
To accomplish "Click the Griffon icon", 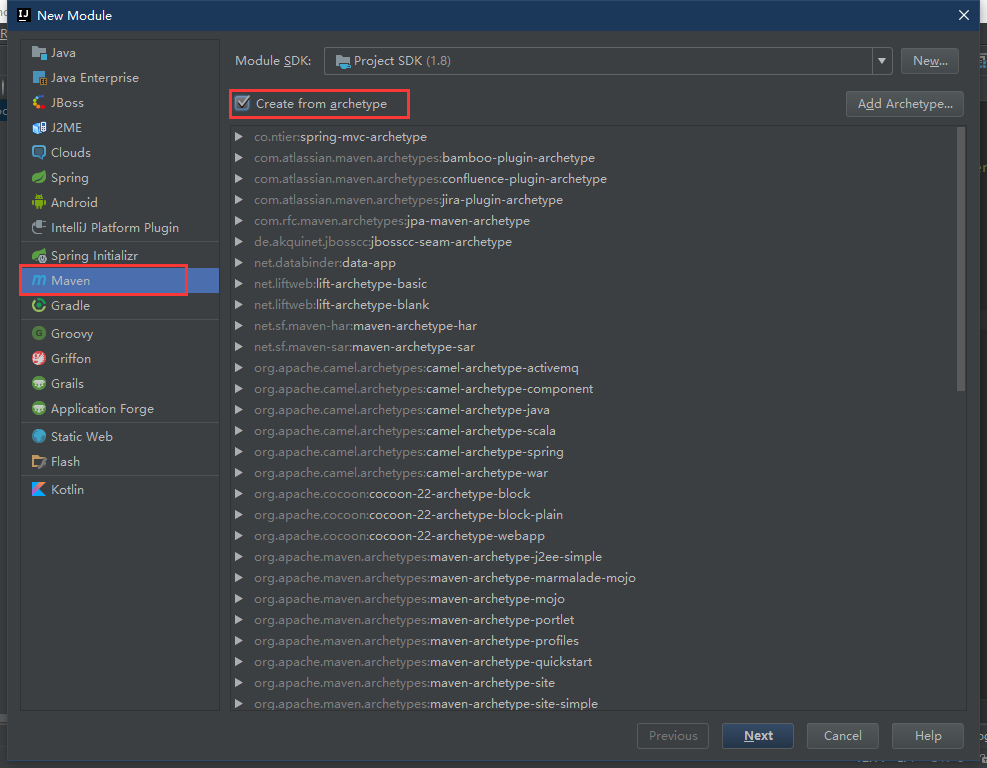I will pos(39,358).
